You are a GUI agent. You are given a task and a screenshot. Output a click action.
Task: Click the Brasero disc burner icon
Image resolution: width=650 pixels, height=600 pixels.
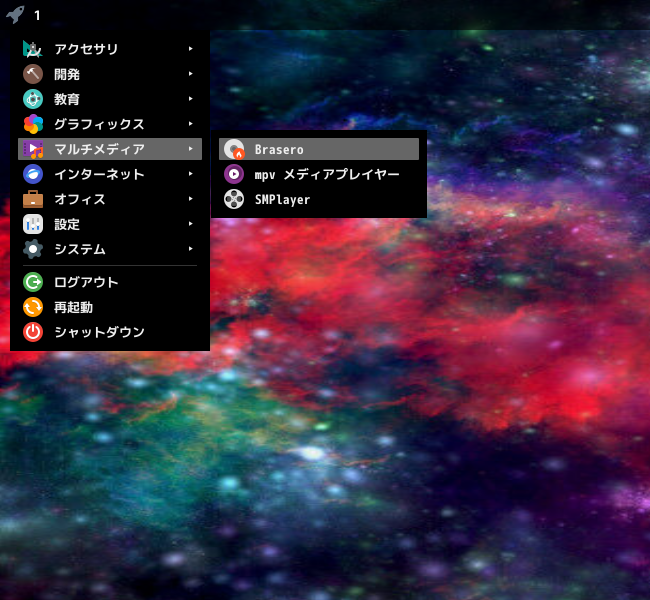pyautogui.click(x=234, y=149)
